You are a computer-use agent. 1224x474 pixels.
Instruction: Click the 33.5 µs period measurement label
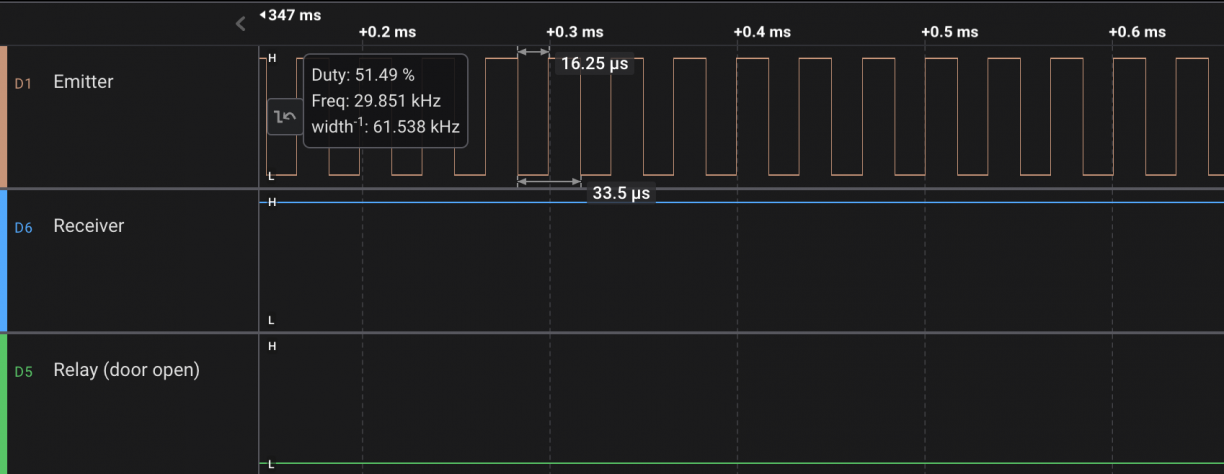pos(622,194)
